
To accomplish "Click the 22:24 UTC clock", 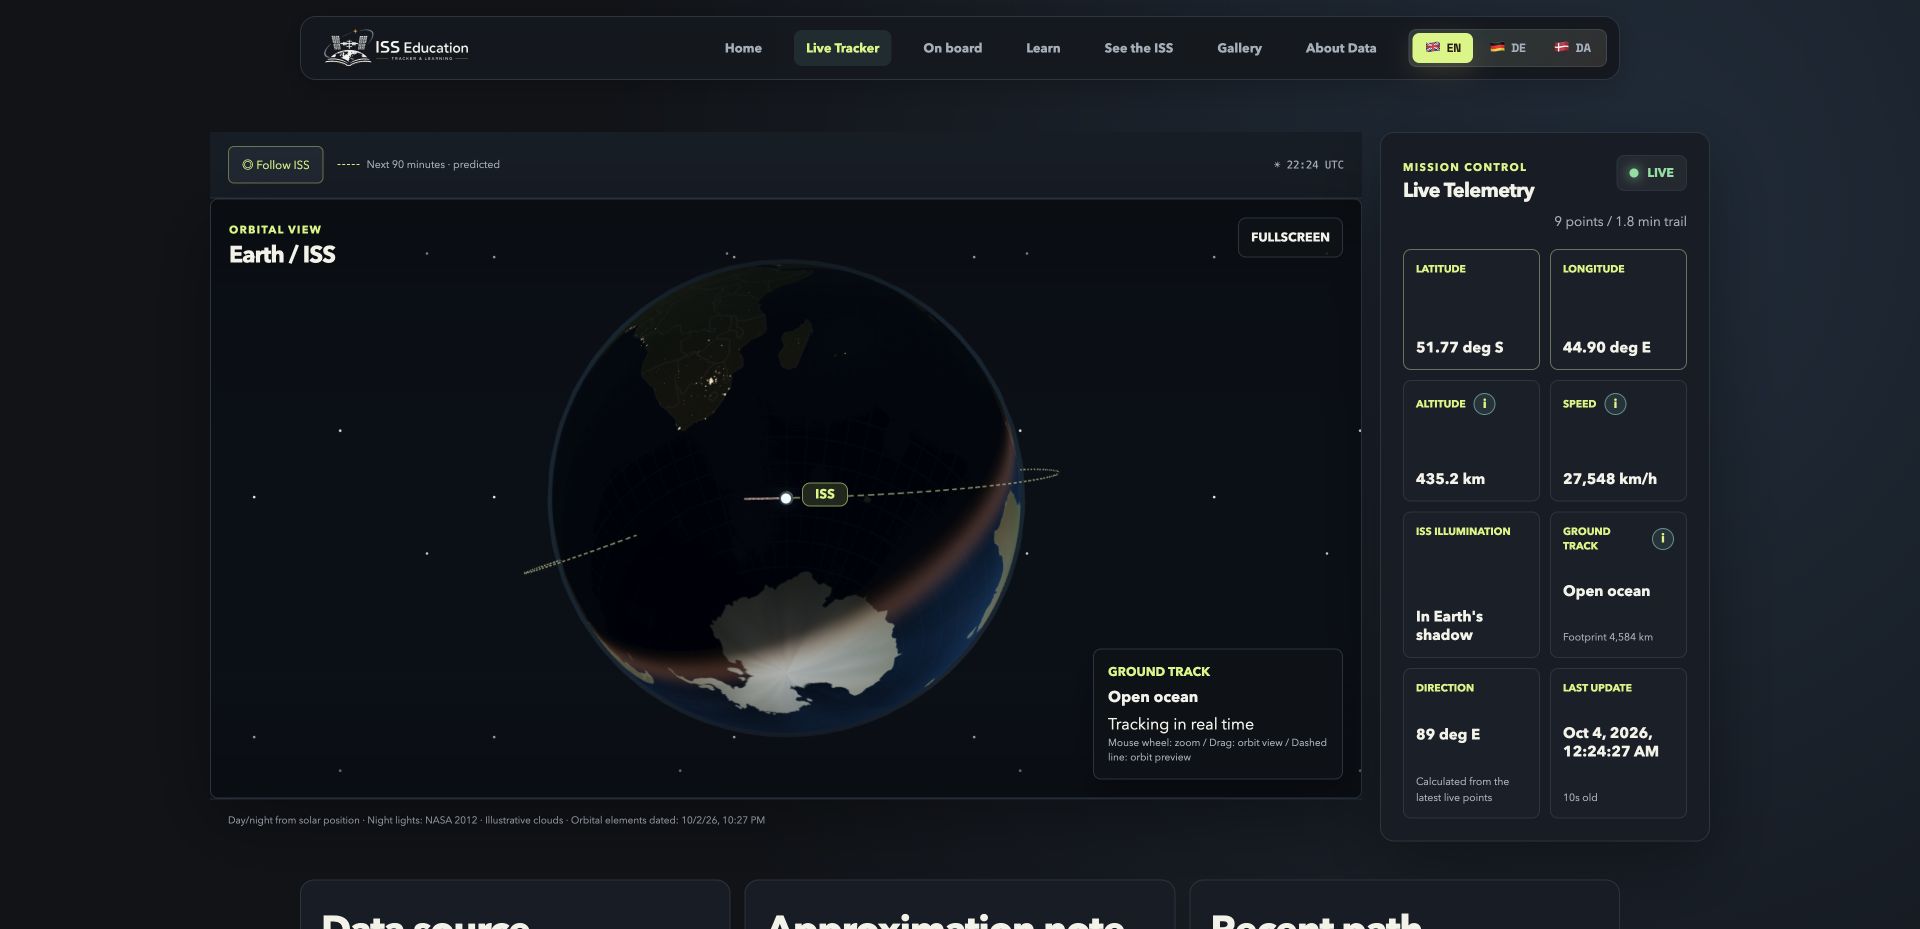I will coord(1309,165).
